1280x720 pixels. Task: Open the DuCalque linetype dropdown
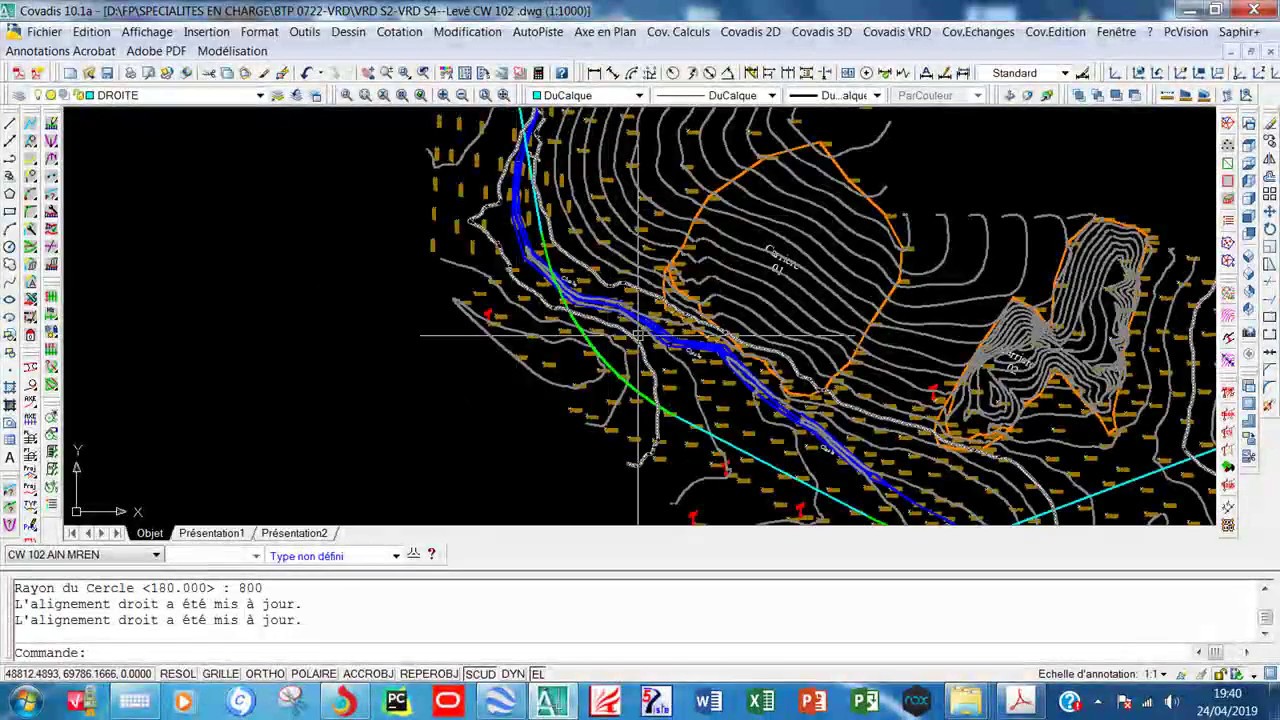pyautogui.click(x=771, y=96)
